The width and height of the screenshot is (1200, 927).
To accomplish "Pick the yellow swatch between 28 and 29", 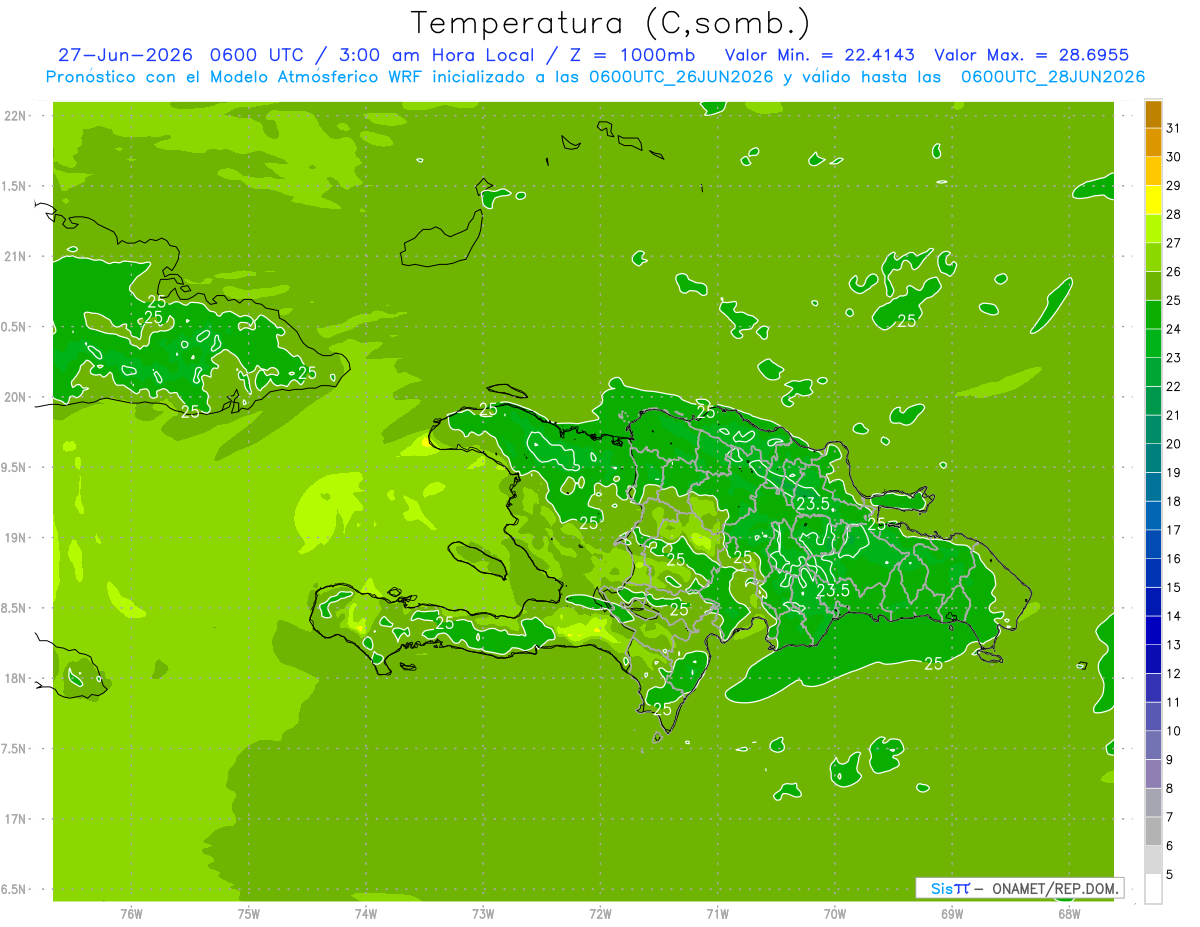I will pyautogui.click(x=1153, y=200).
